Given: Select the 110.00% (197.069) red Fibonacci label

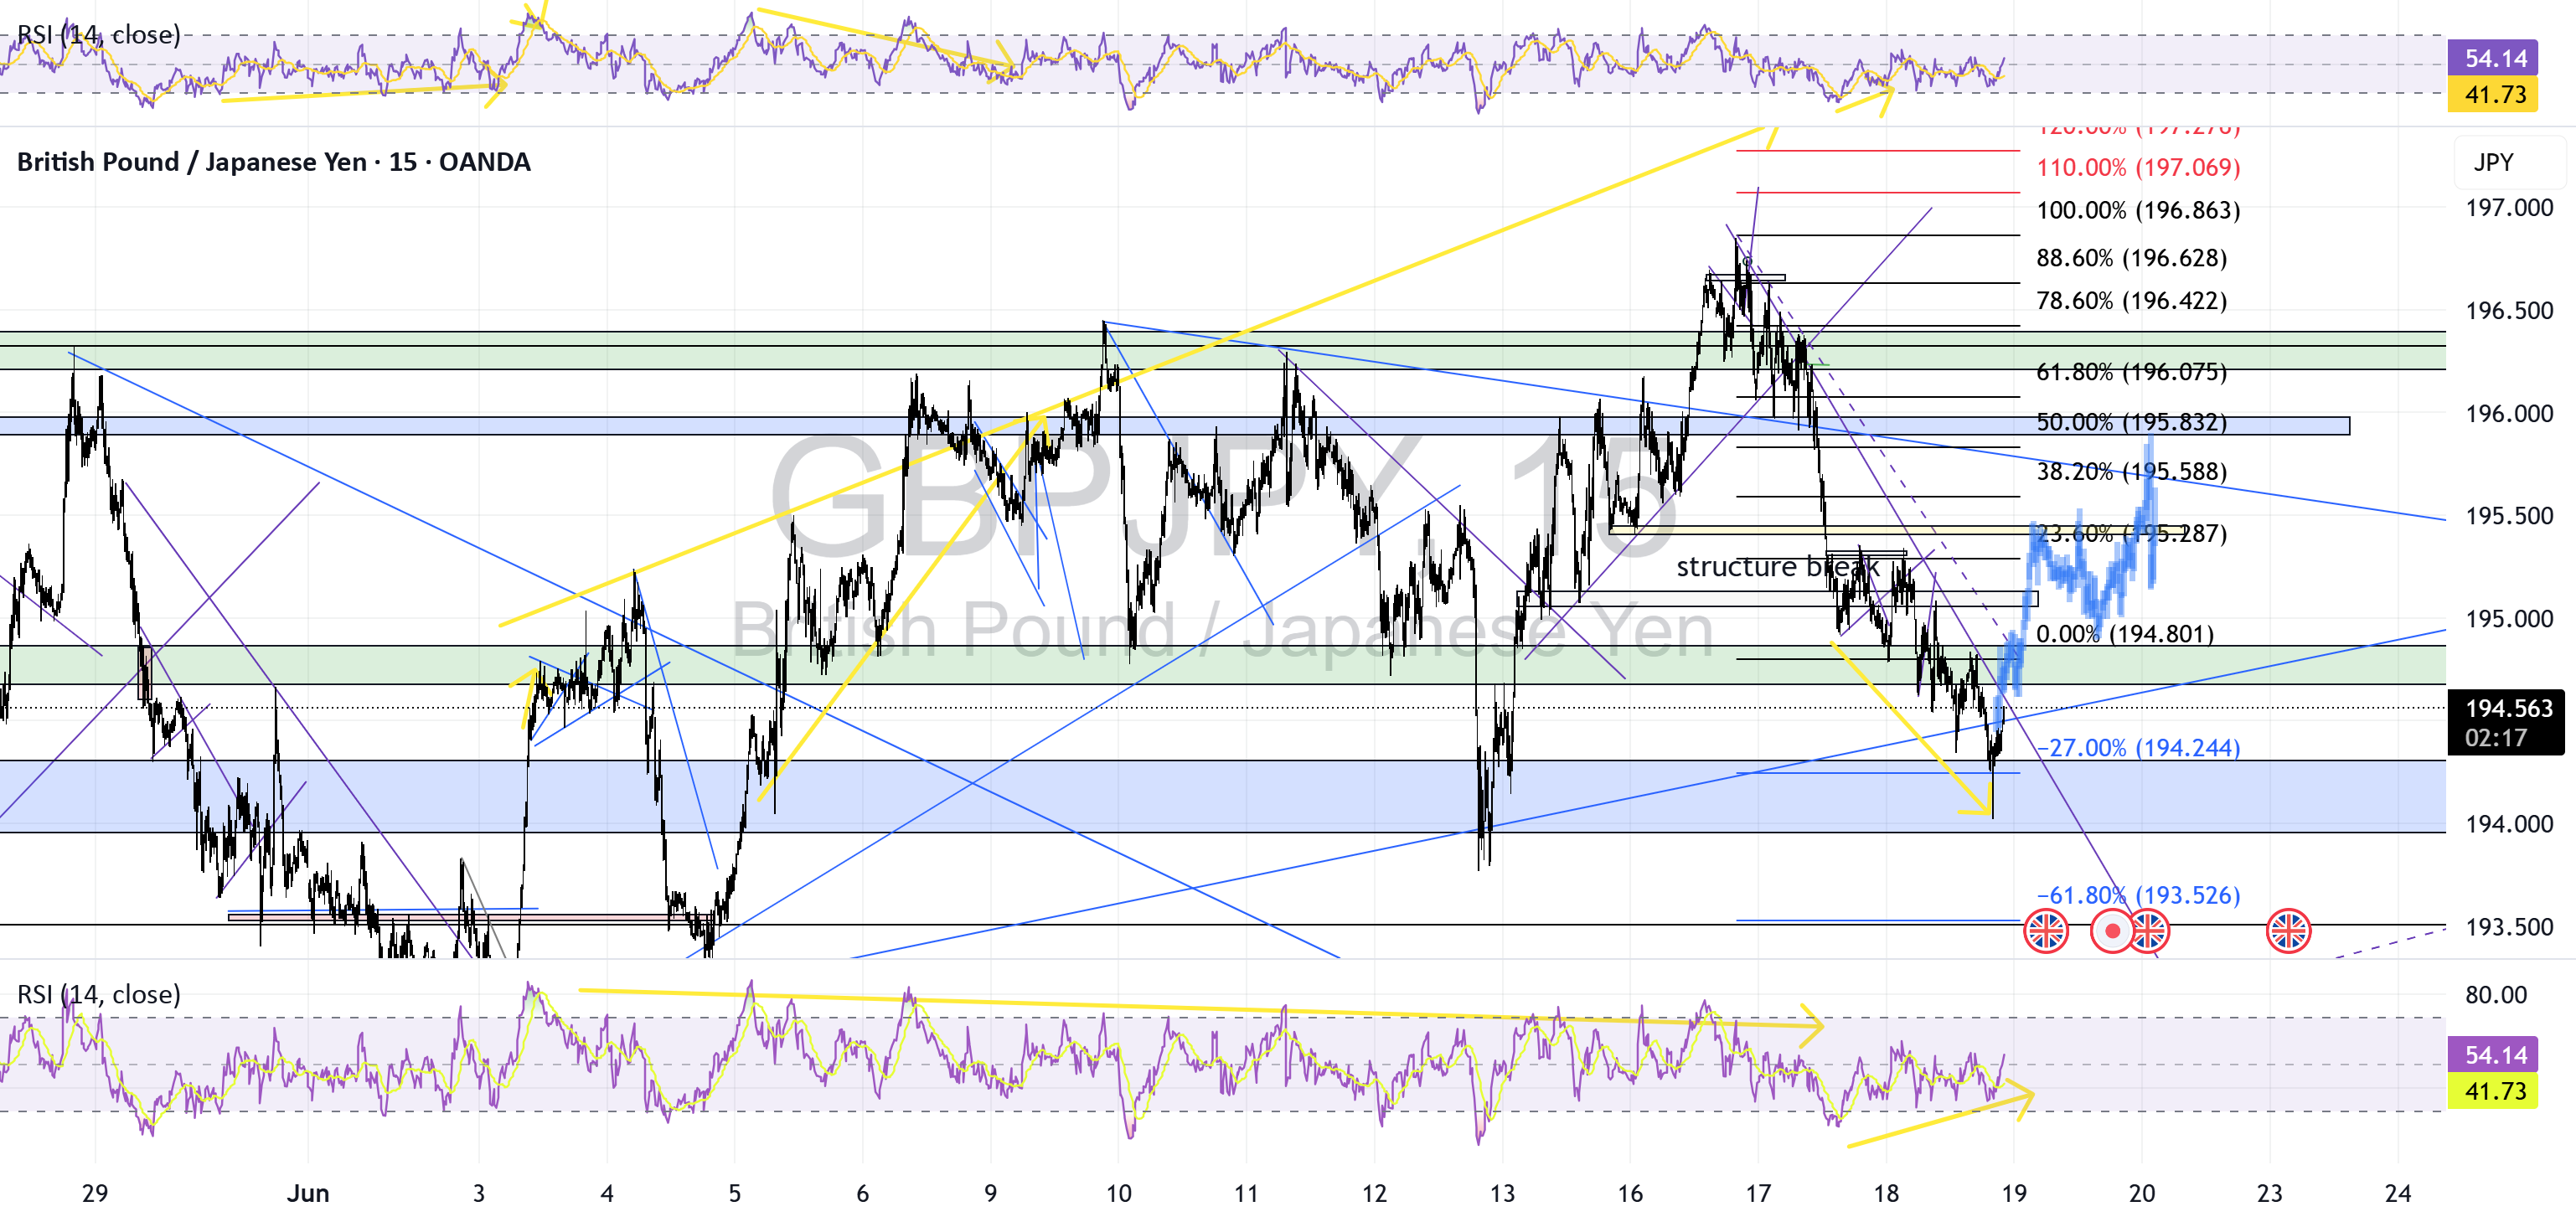Looking at the screenshot, I should (2138, 167).
